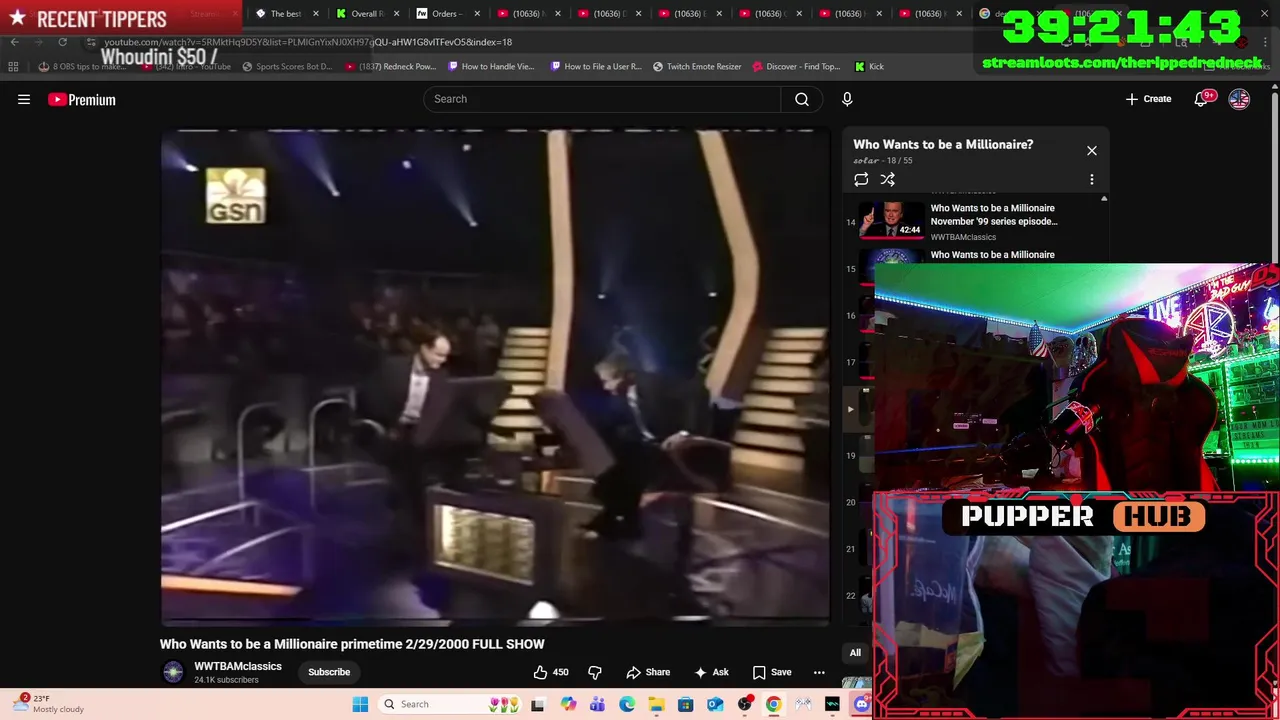1280x720 pixels.
Task: Open Task View on taskbar
Action: point(537,704)
